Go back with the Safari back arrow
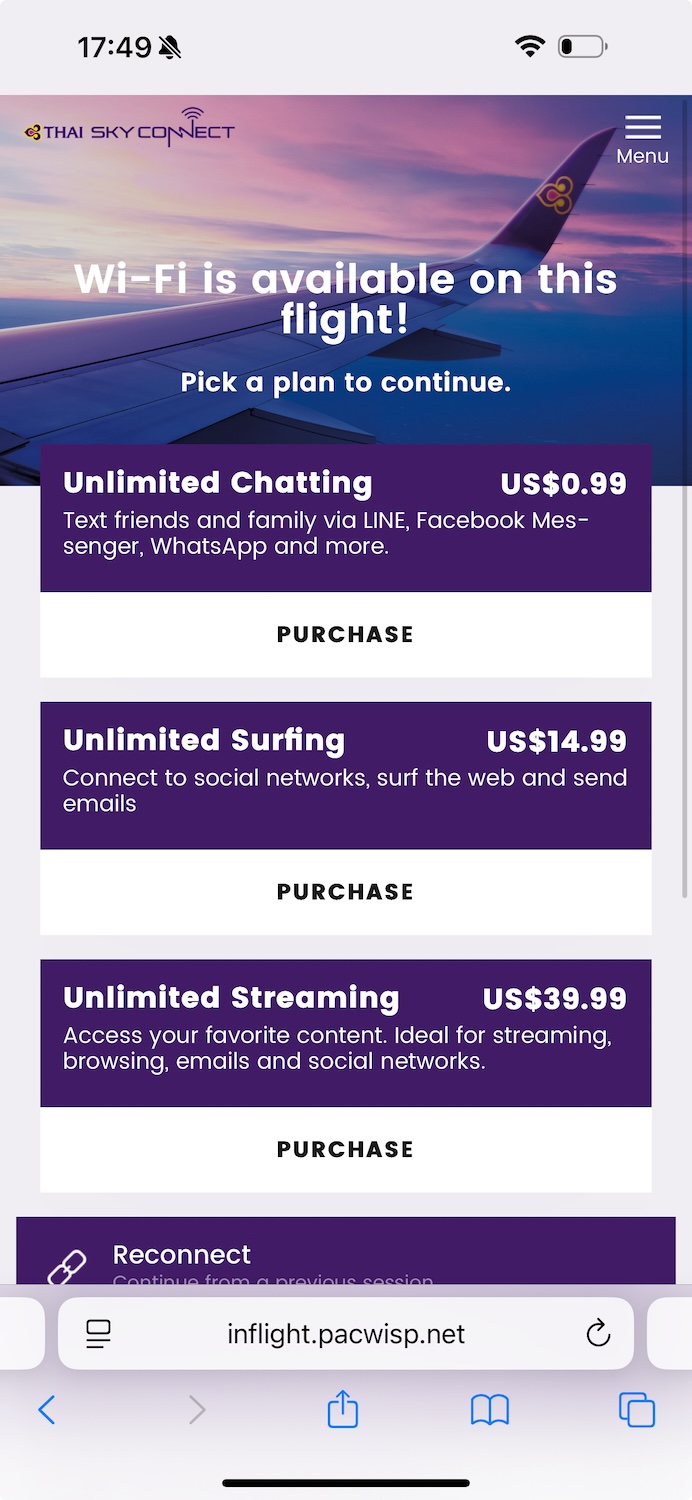 [46, 1410]
